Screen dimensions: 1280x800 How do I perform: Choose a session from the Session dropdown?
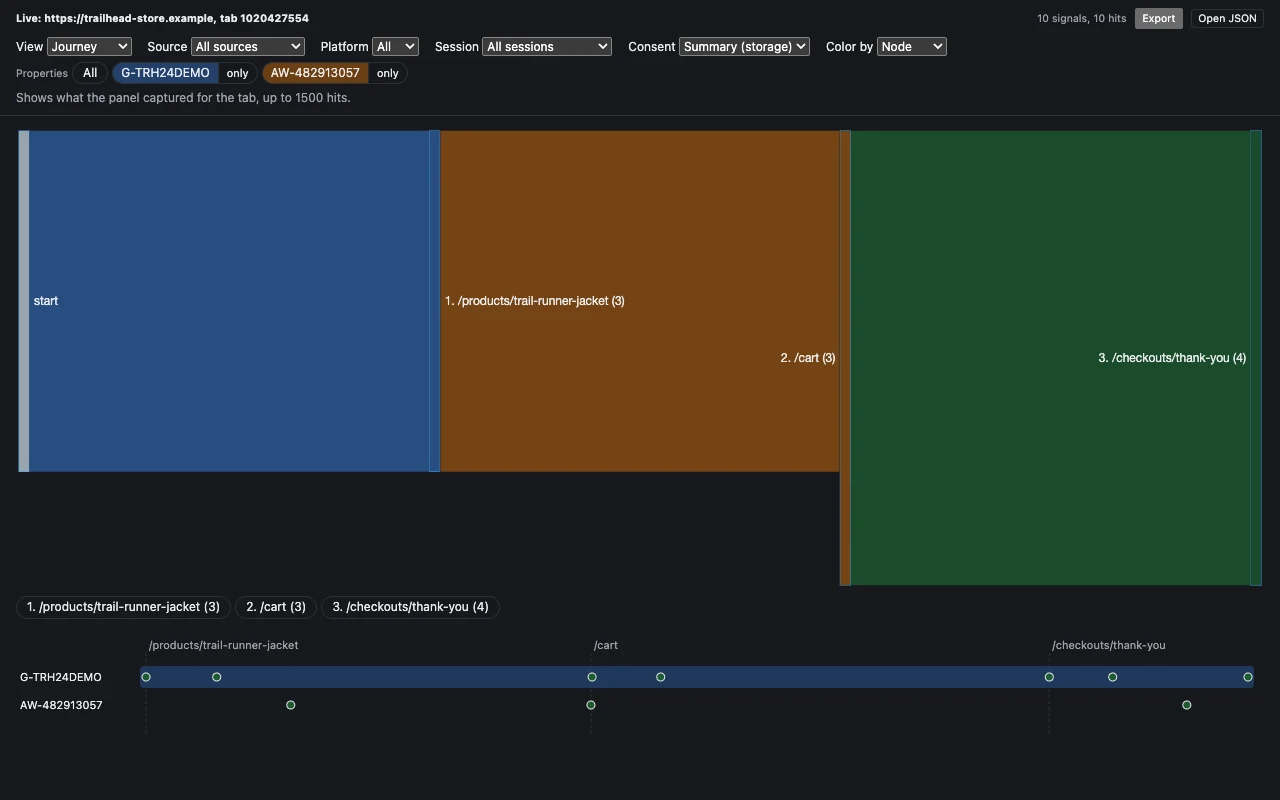[546, 46]
